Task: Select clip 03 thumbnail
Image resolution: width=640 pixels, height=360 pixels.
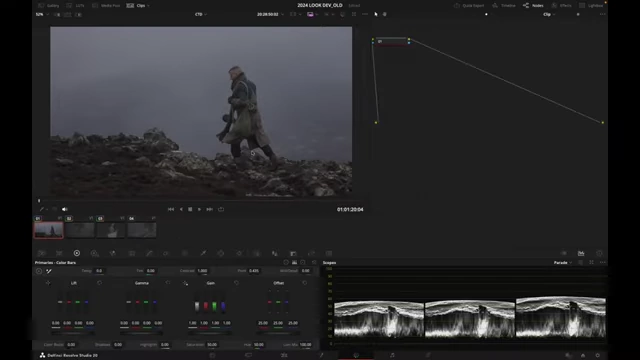Action: [111, 230]
